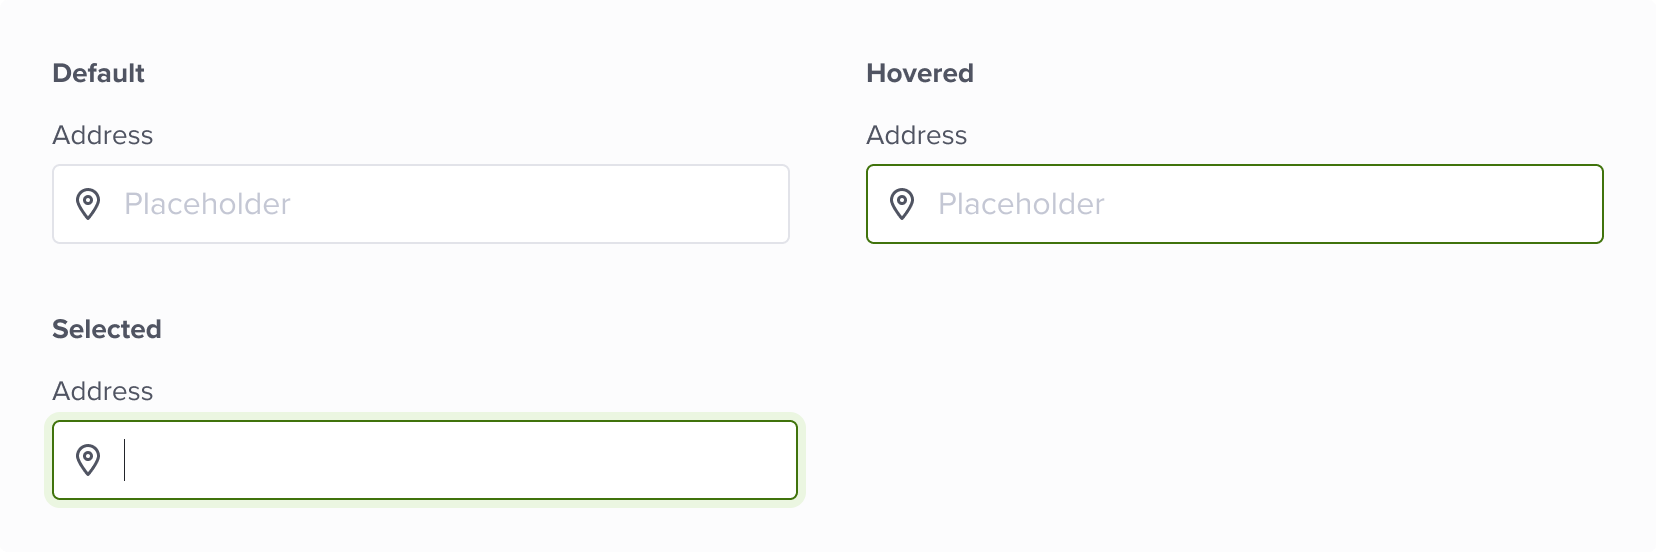Screen dimensions: 1656x552
Task: Click the Address label under Default
Action: 103,135
